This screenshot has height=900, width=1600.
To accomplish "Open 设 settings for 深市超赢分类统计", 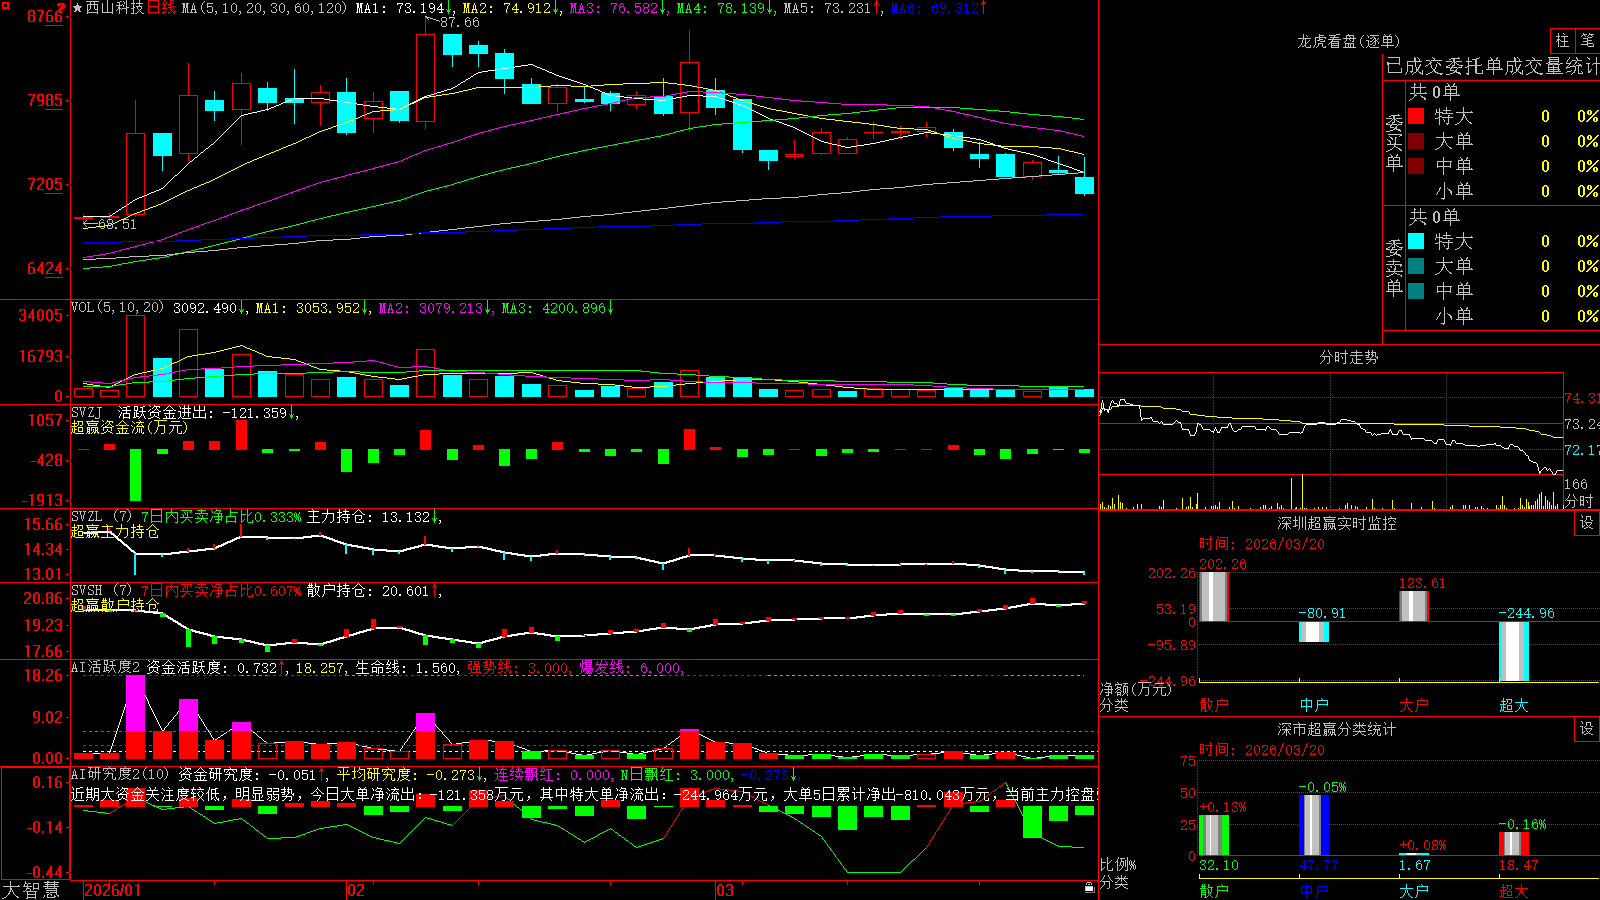I will tap(1586, 729).
